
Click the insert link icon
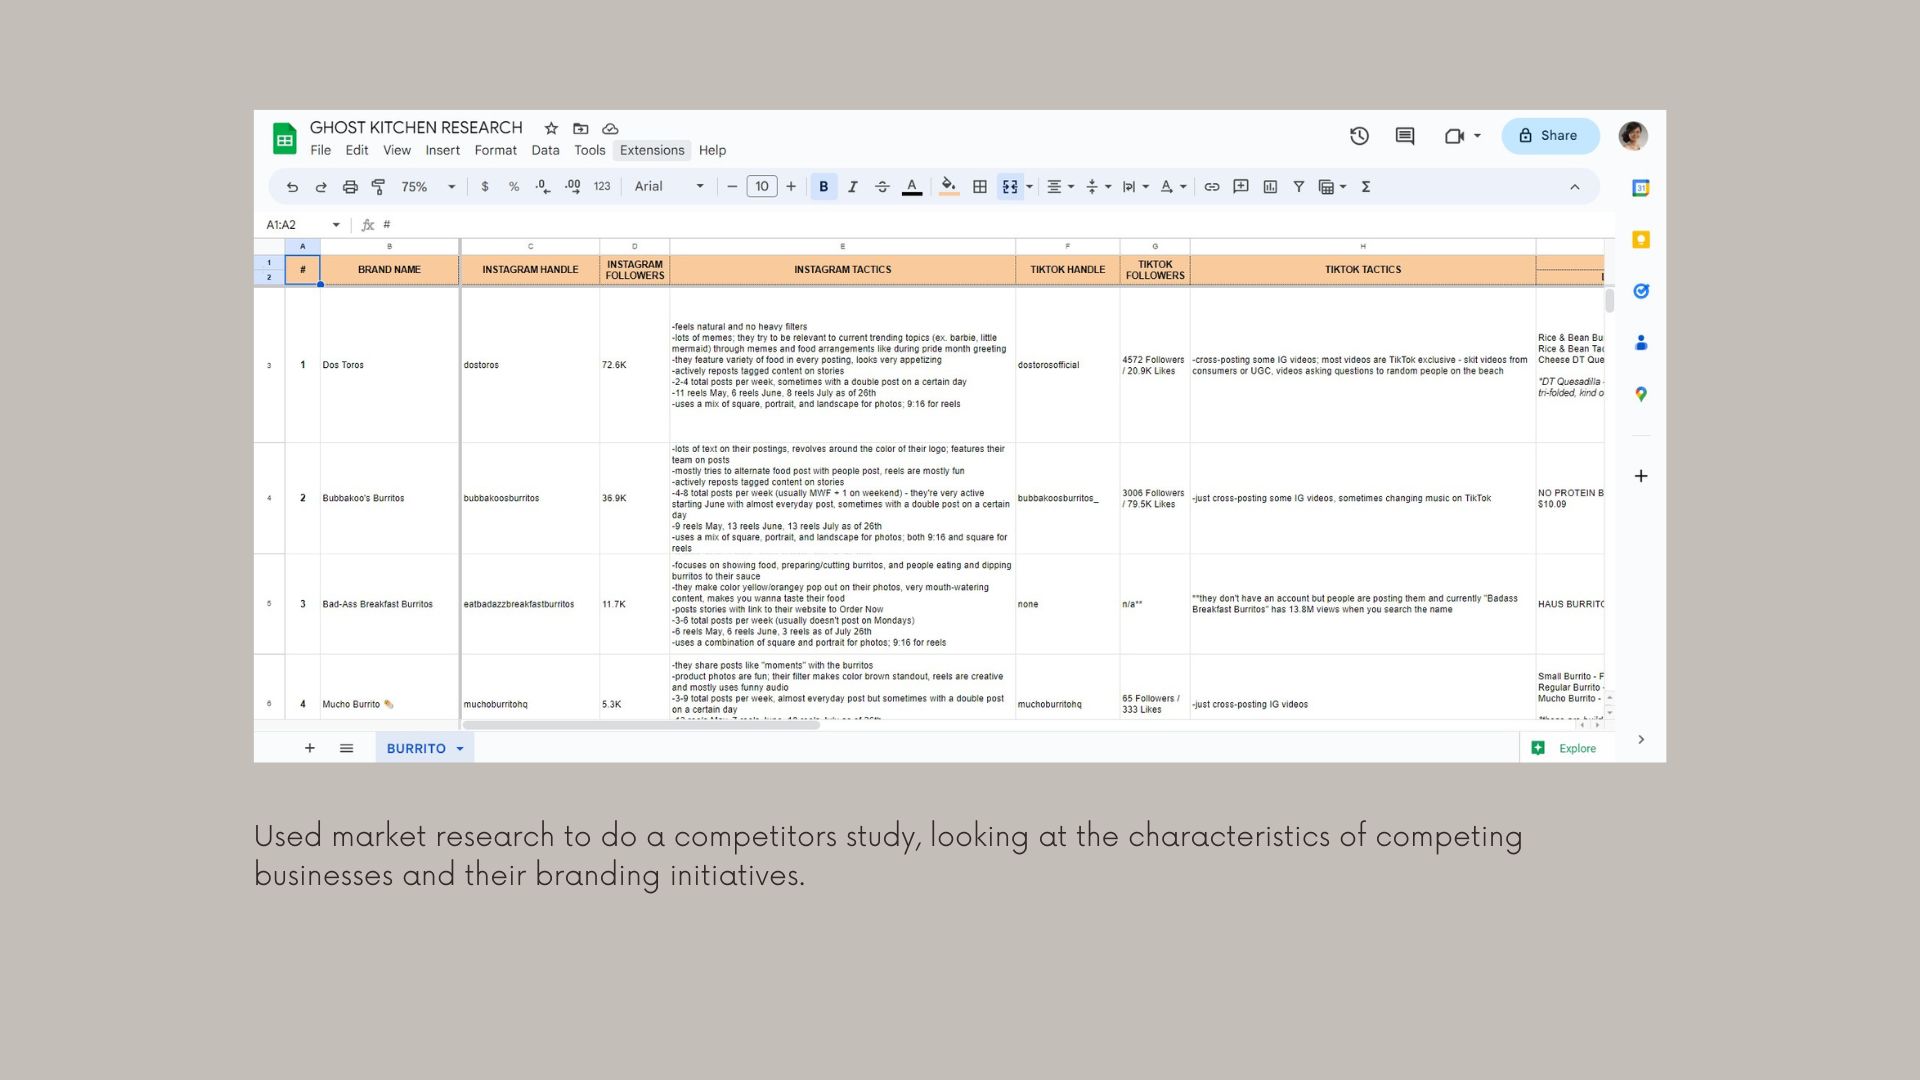pyautogui.click(x=1212, y=187)
